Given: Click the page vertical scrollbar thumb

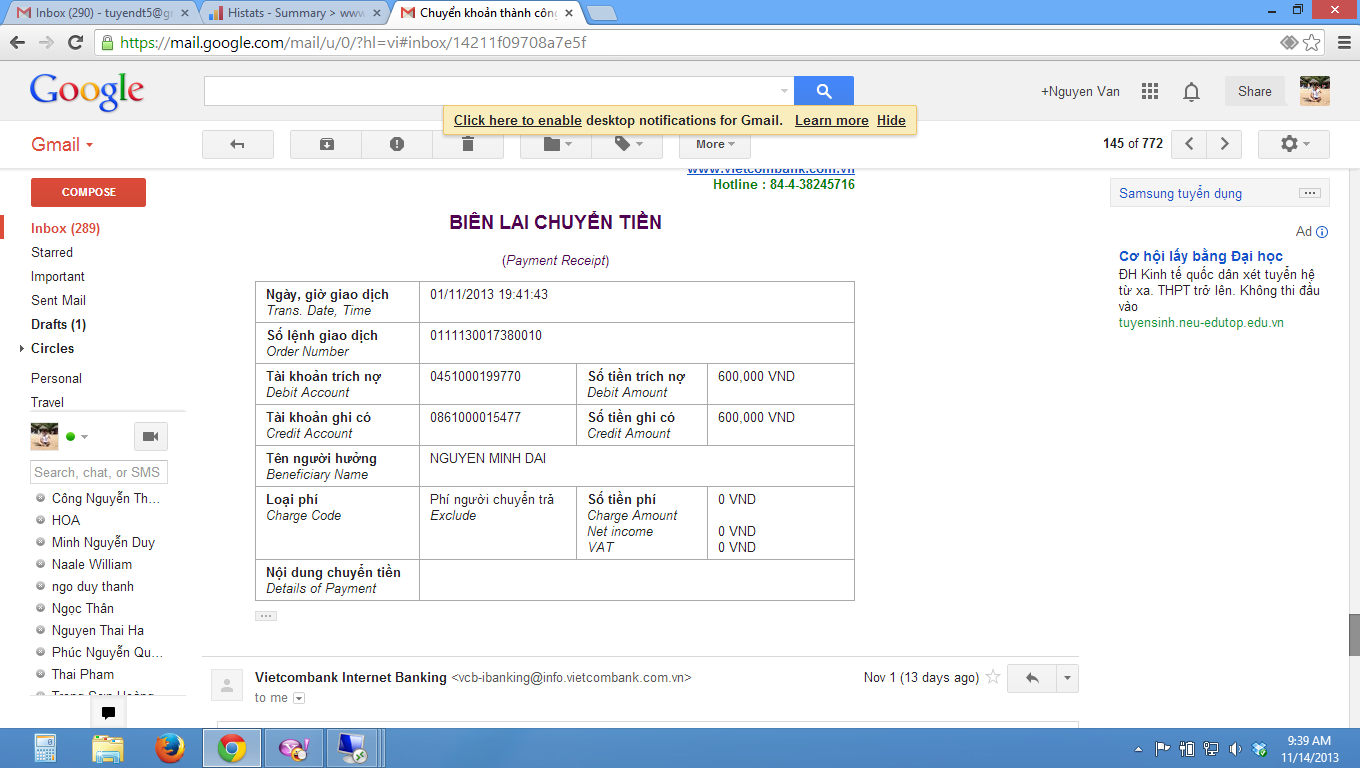Looking at the screenshot, I should click(1354, 634).
